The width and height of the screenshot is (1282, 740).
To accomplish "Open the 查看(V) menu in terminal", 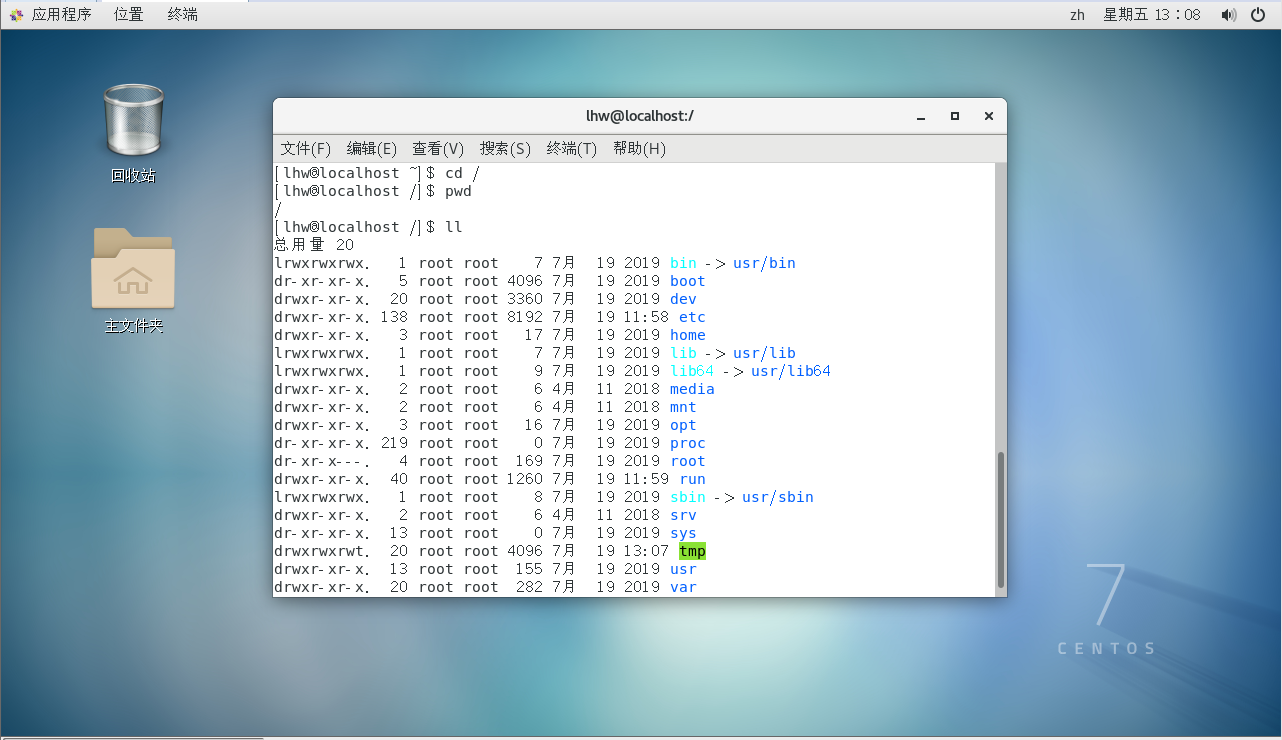I will [x=438, y=149].
